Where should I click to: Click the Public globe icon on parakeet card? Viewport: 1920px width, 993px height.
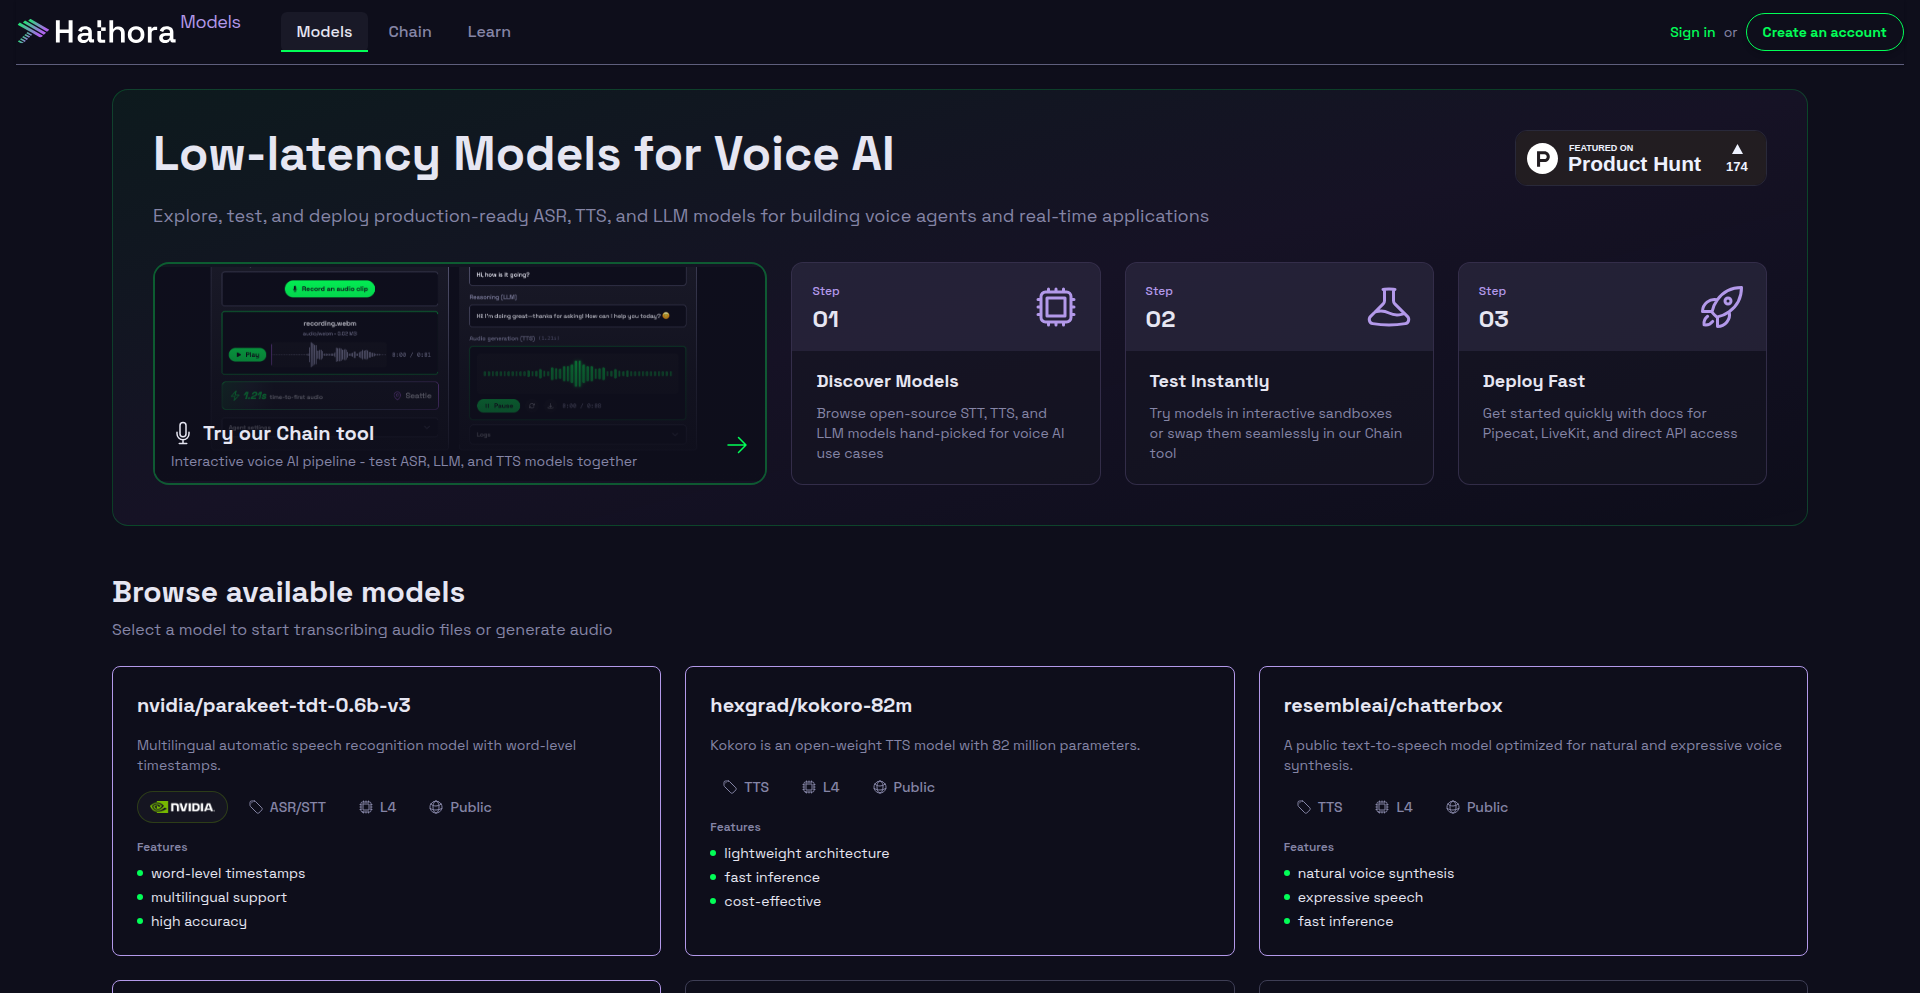[436, 807]
